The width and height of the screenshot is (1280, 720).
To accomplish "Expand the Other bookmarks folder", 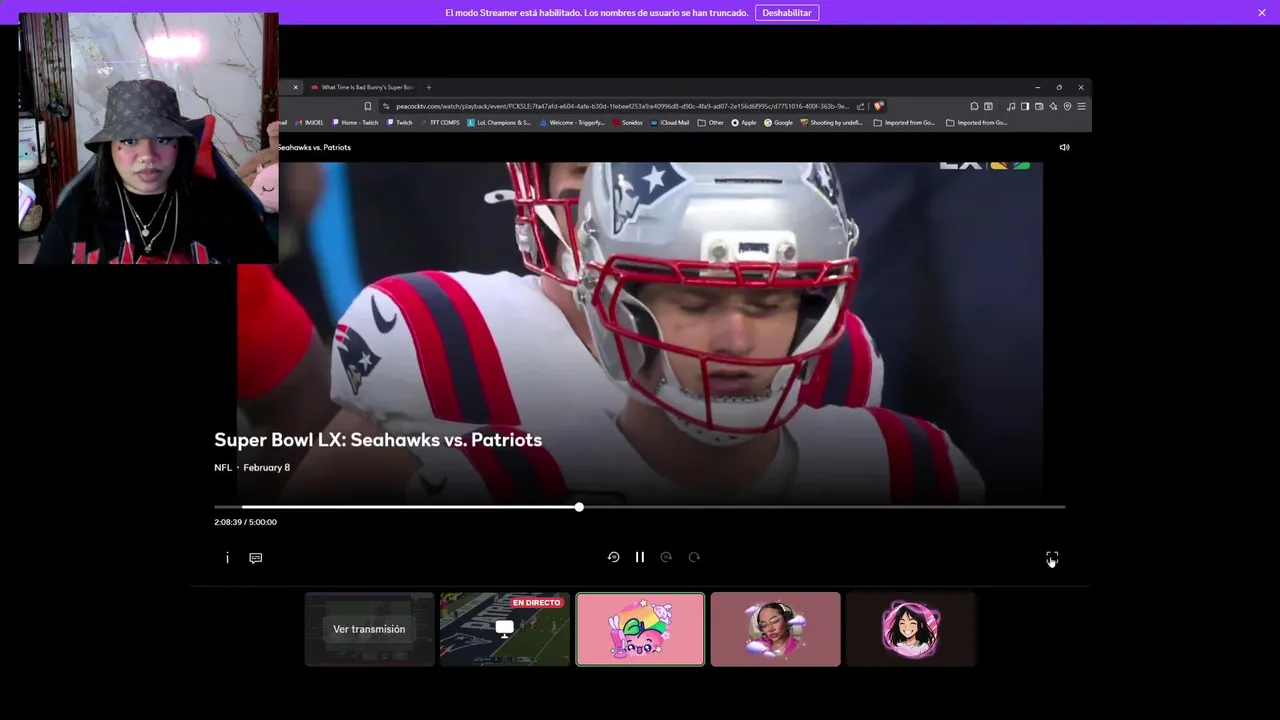I will 711,123.
